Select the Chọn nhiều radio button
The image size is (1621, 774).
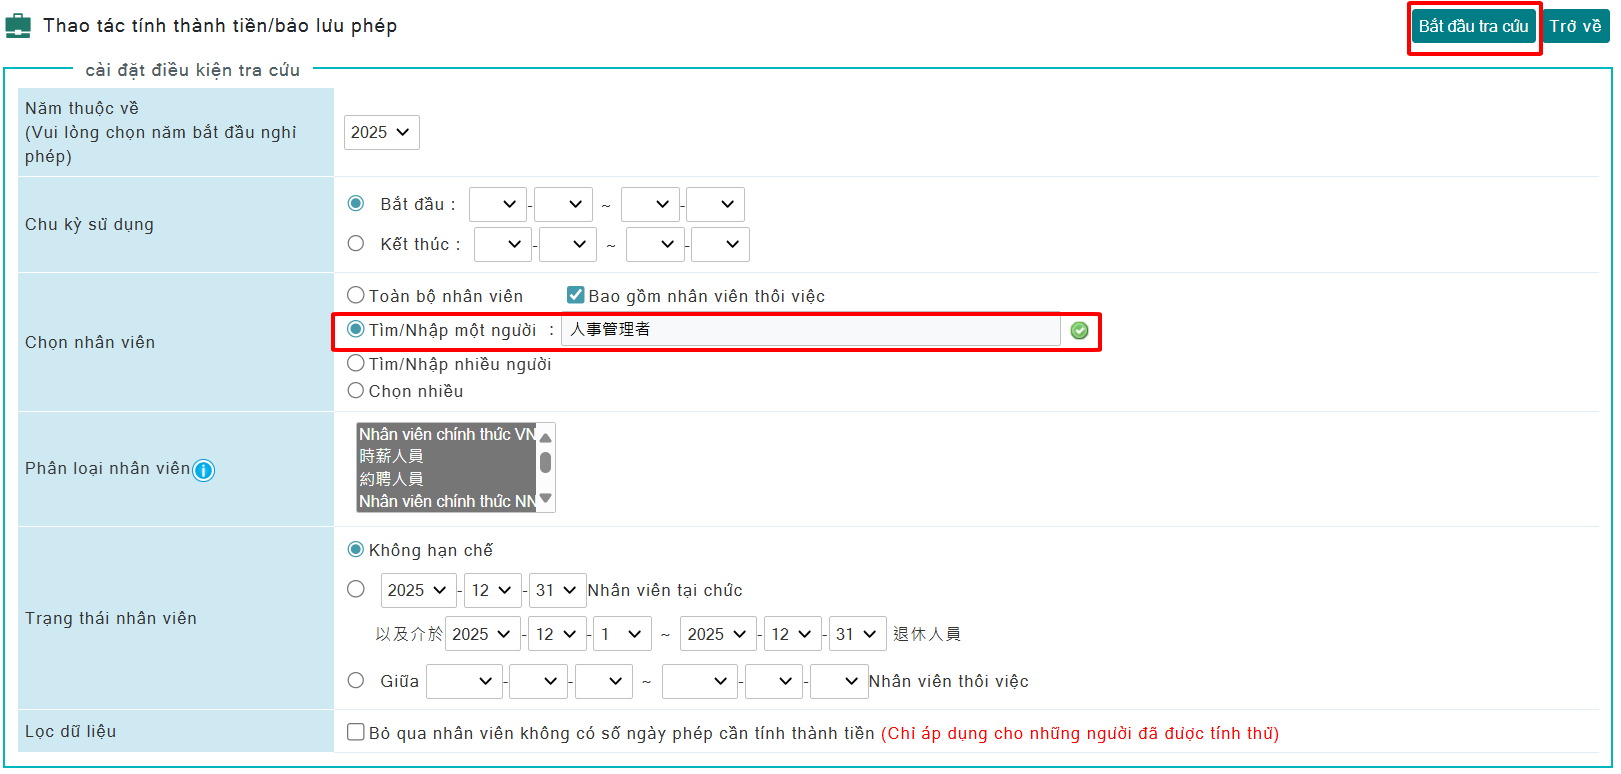(x=355, y=390)
